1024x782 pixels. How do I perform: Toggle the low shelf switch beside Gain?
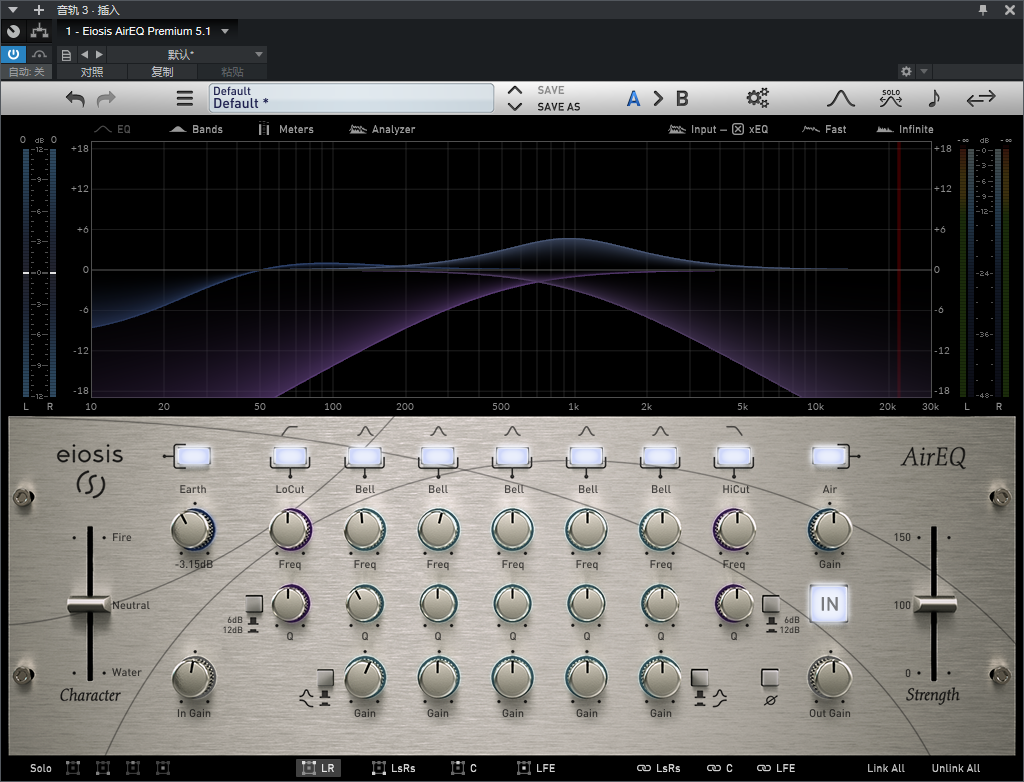pos(325,679)
